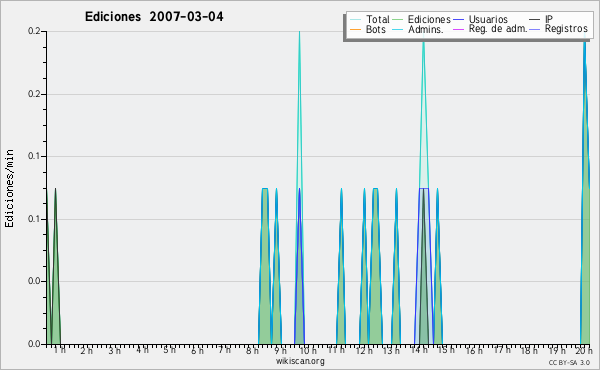Select the Admins. legend entry text
Image resolution: width=600 pixels, height=370 pixels.
coord(426,29)
